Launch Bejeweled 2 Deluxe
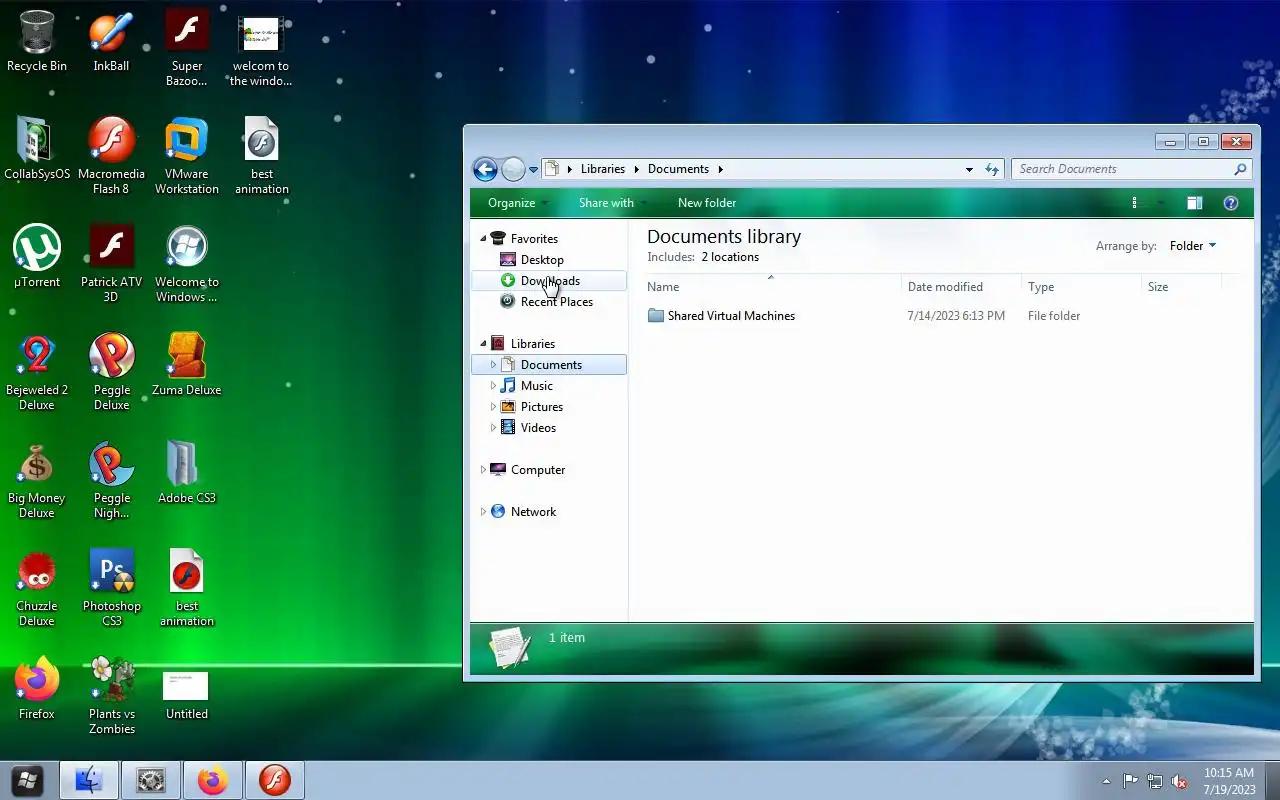 coord(37,371)
